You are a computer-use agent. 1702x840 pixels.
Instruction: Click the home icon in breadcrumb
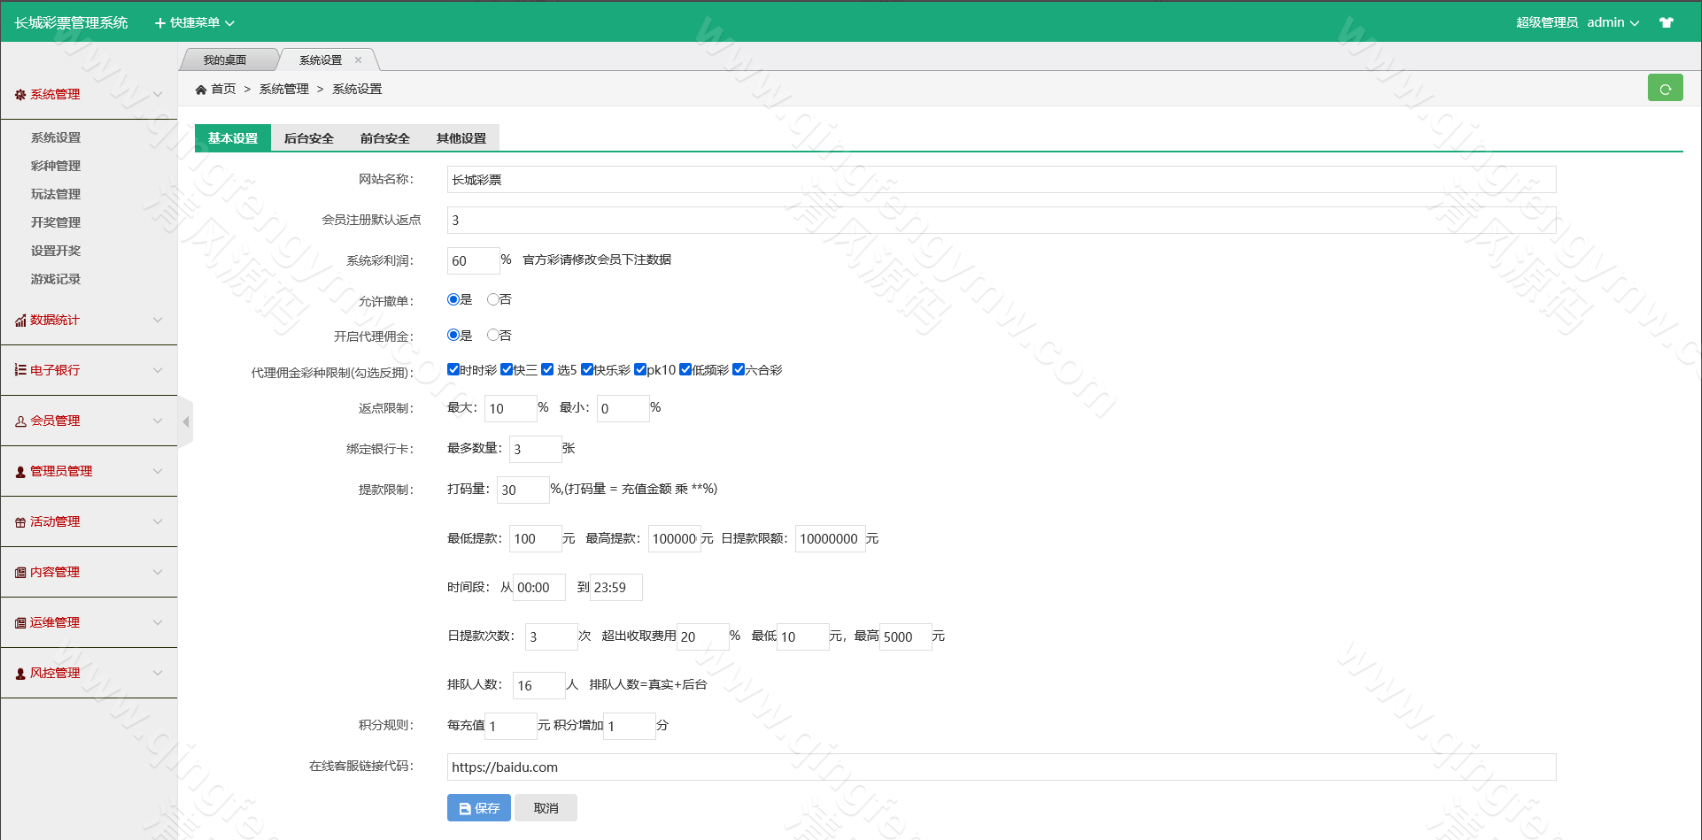pos(201,89)
